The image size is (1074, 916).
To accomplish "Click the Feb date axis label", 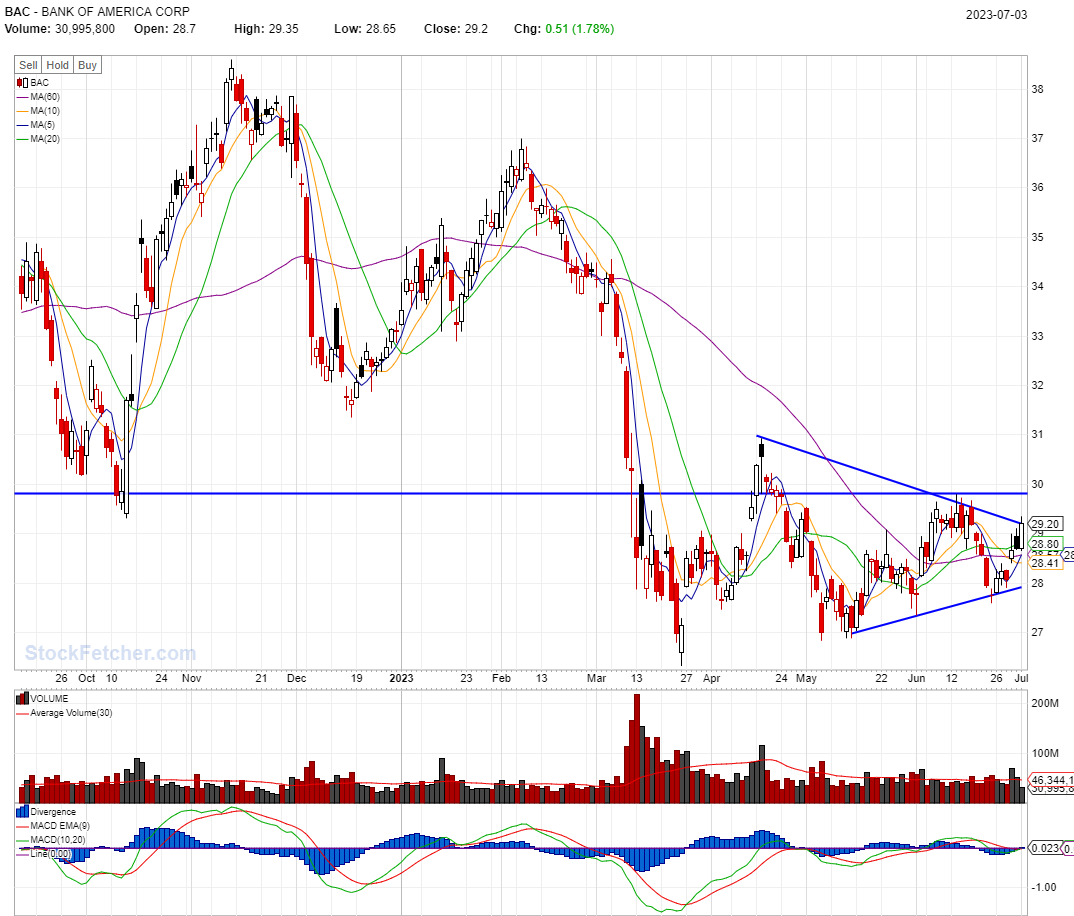I will click(x=501, y=678).
